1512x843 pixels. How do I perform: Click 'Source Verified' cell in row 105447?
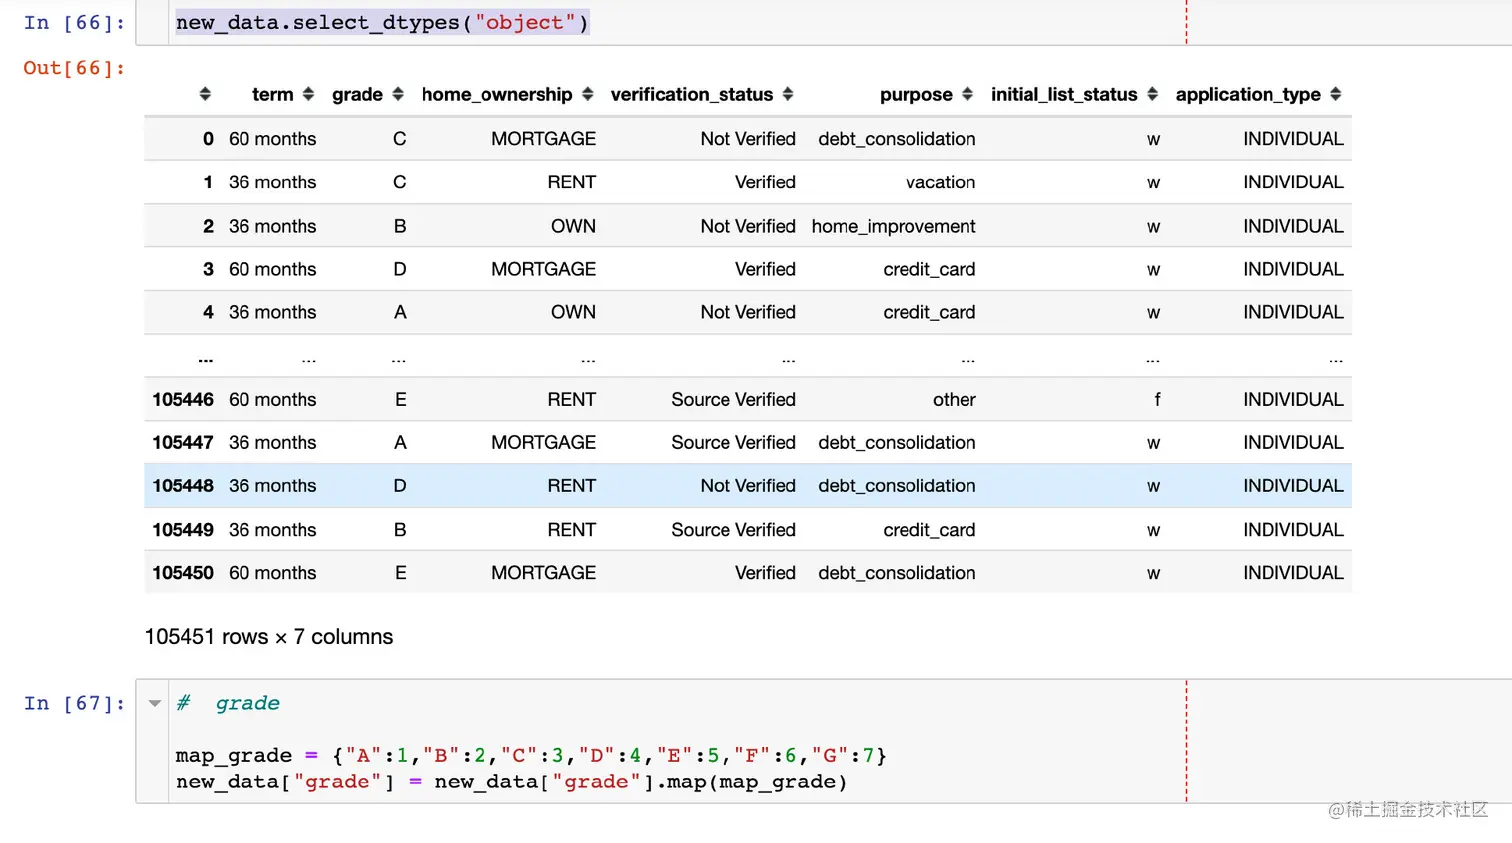pyautogui.click(x=733, y=442)
